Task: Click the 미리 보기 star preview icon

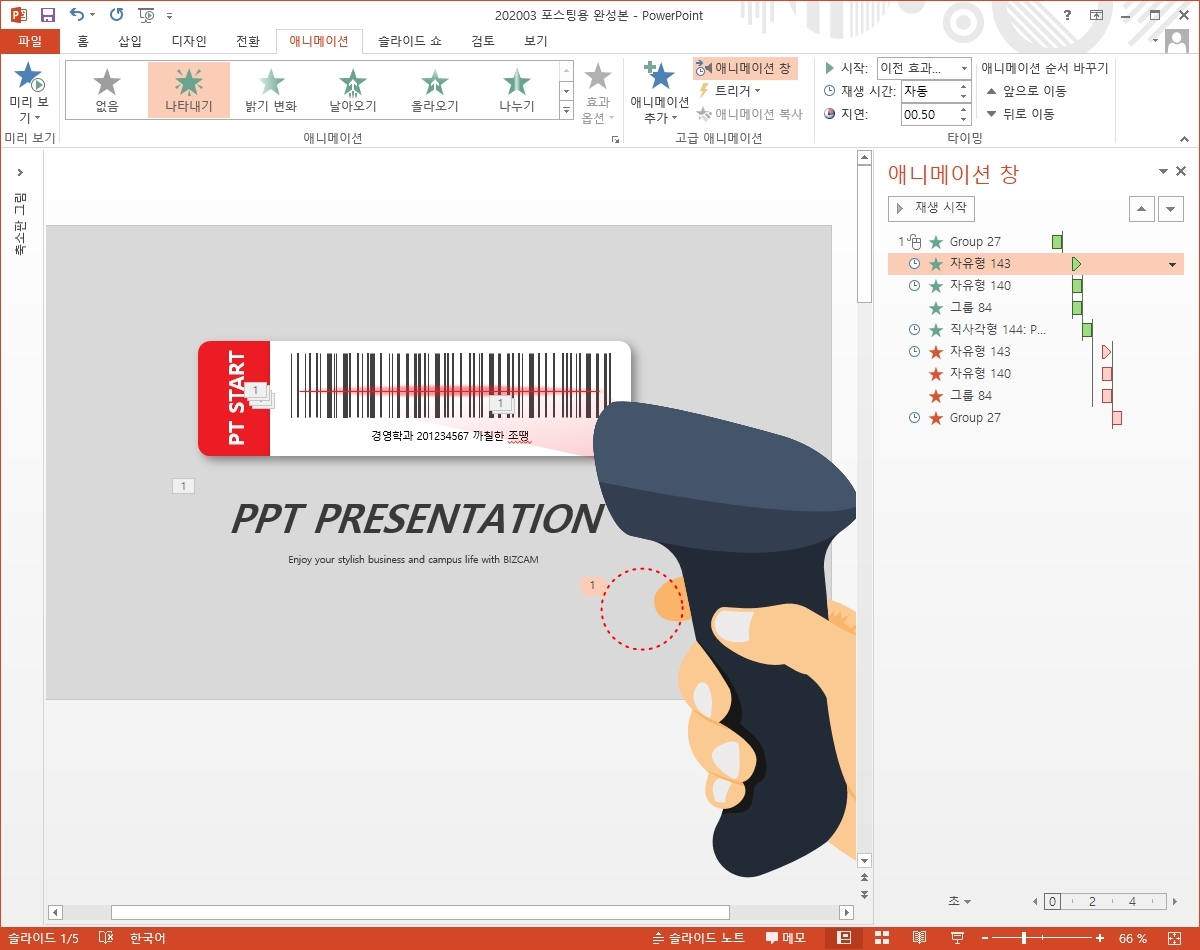Action: tap(28, 76)
